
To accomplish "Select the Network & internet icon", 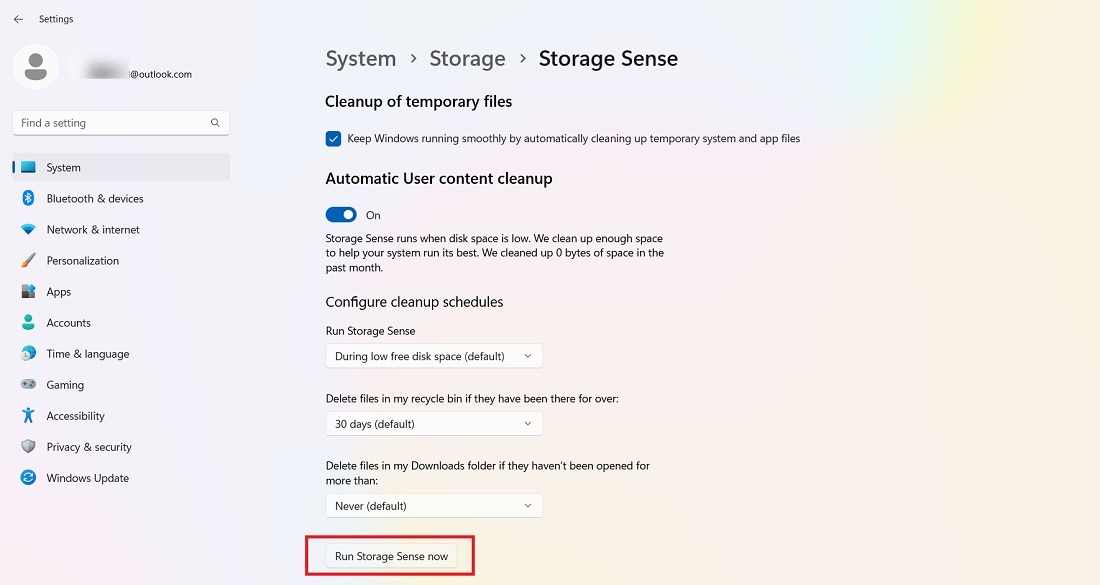I will pos(29,229).
